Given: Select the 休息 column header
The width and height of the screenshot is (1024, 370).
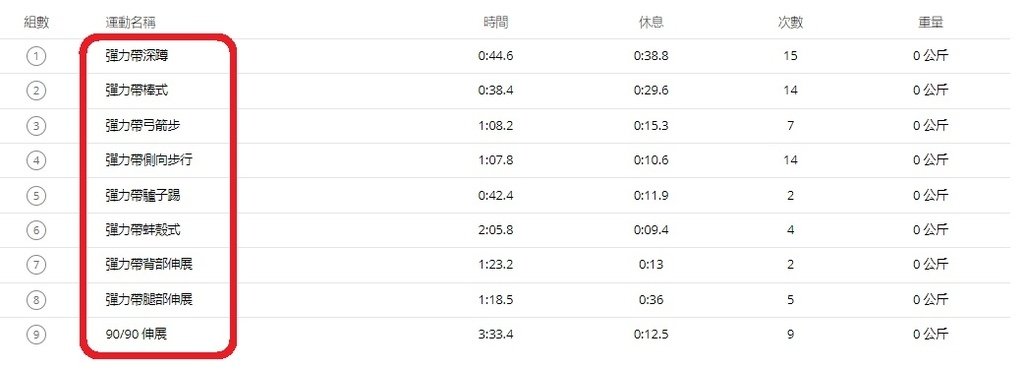Looking at the screenshot, I should pos(651,22).
